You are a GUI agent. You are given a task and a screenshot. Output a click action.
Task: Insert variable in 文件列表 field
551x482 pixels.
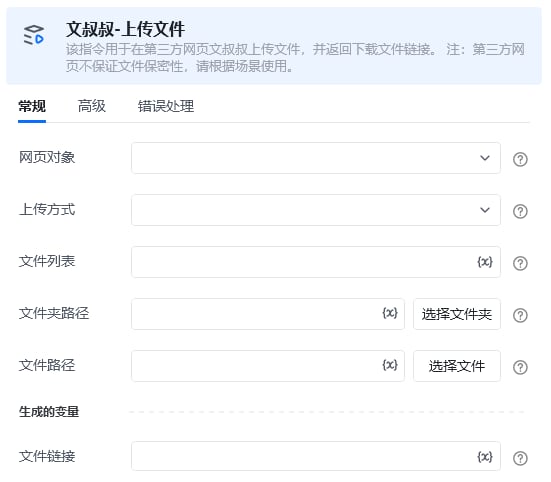pos(485,262)
